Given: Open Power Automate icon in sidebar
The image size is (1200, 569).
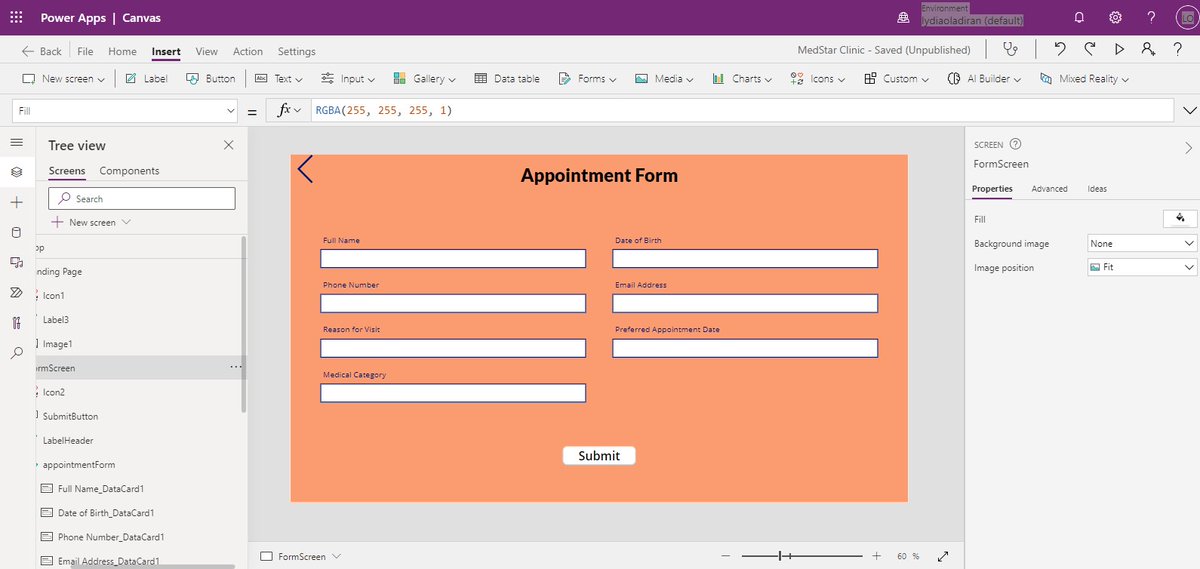Looking at the screenshot, I should [x=16, y=292].
